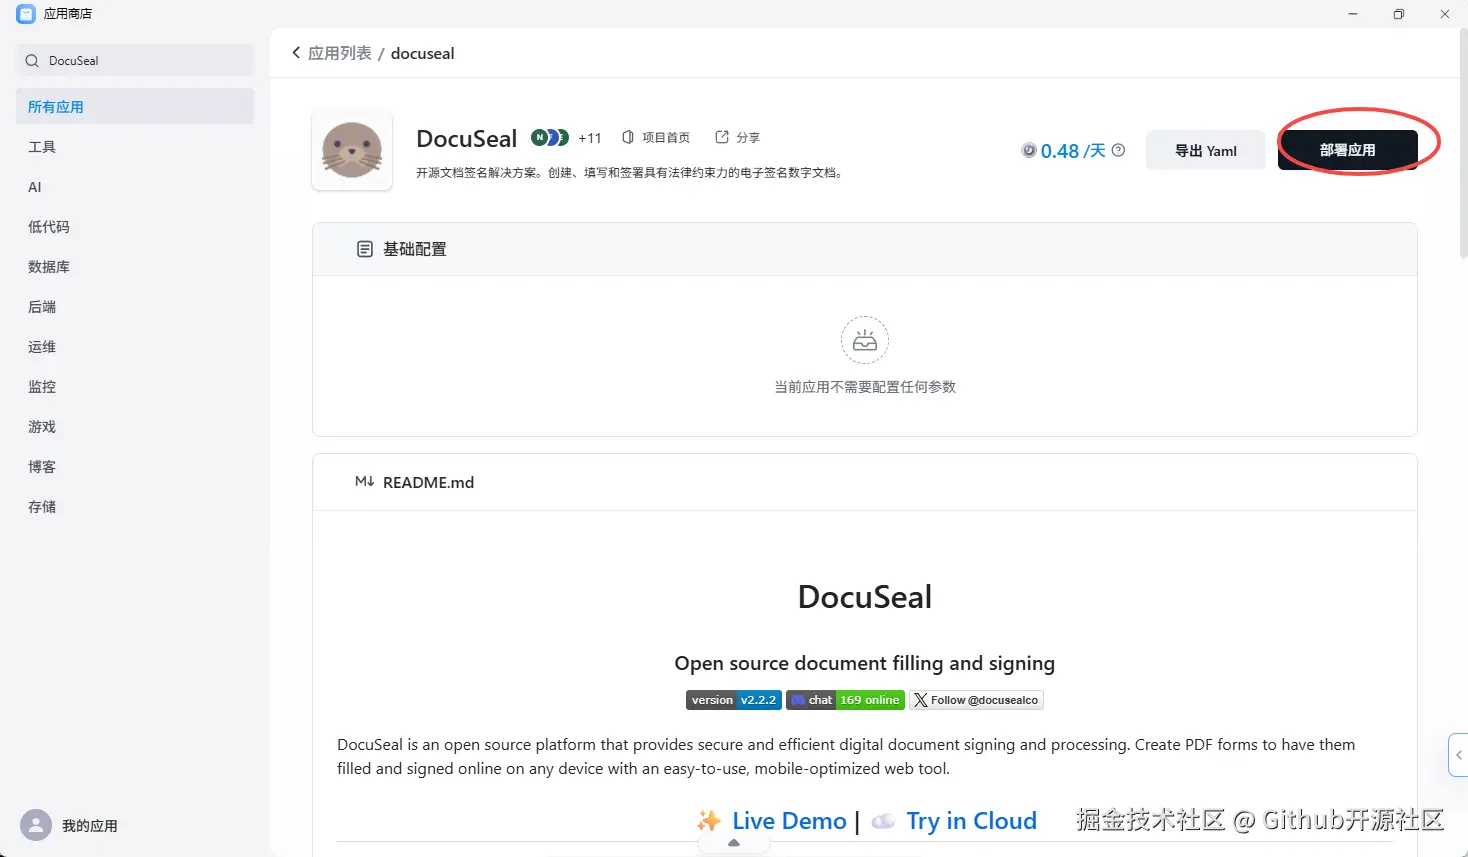Select the 监控 category
The image size is (1468, 857).
(x=135, y=387)
